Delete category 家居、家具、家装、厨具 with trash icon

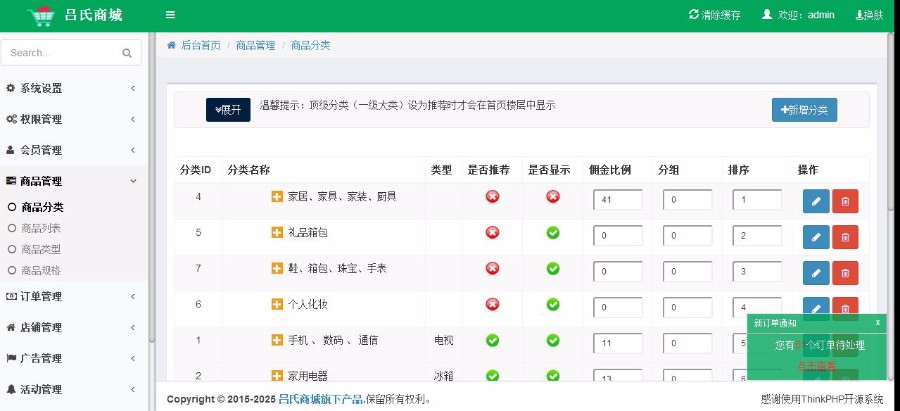click(845, 201)
